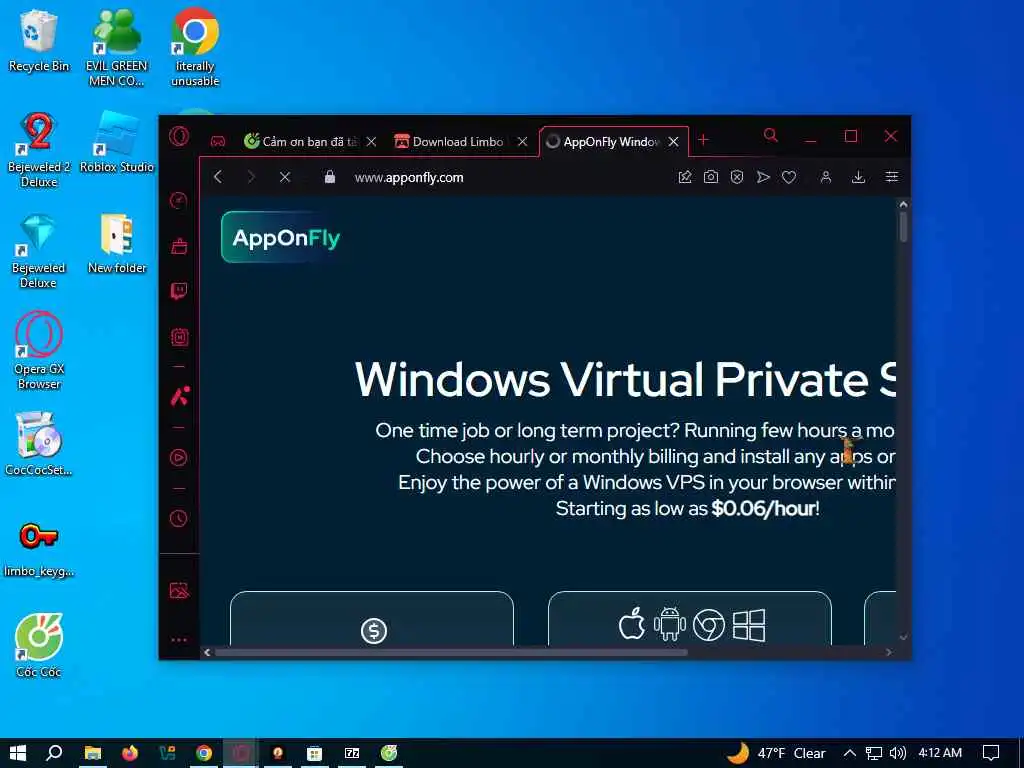Open the profile account icon
The width and height of the screenshot is (1024, 768).
(825, 177)
